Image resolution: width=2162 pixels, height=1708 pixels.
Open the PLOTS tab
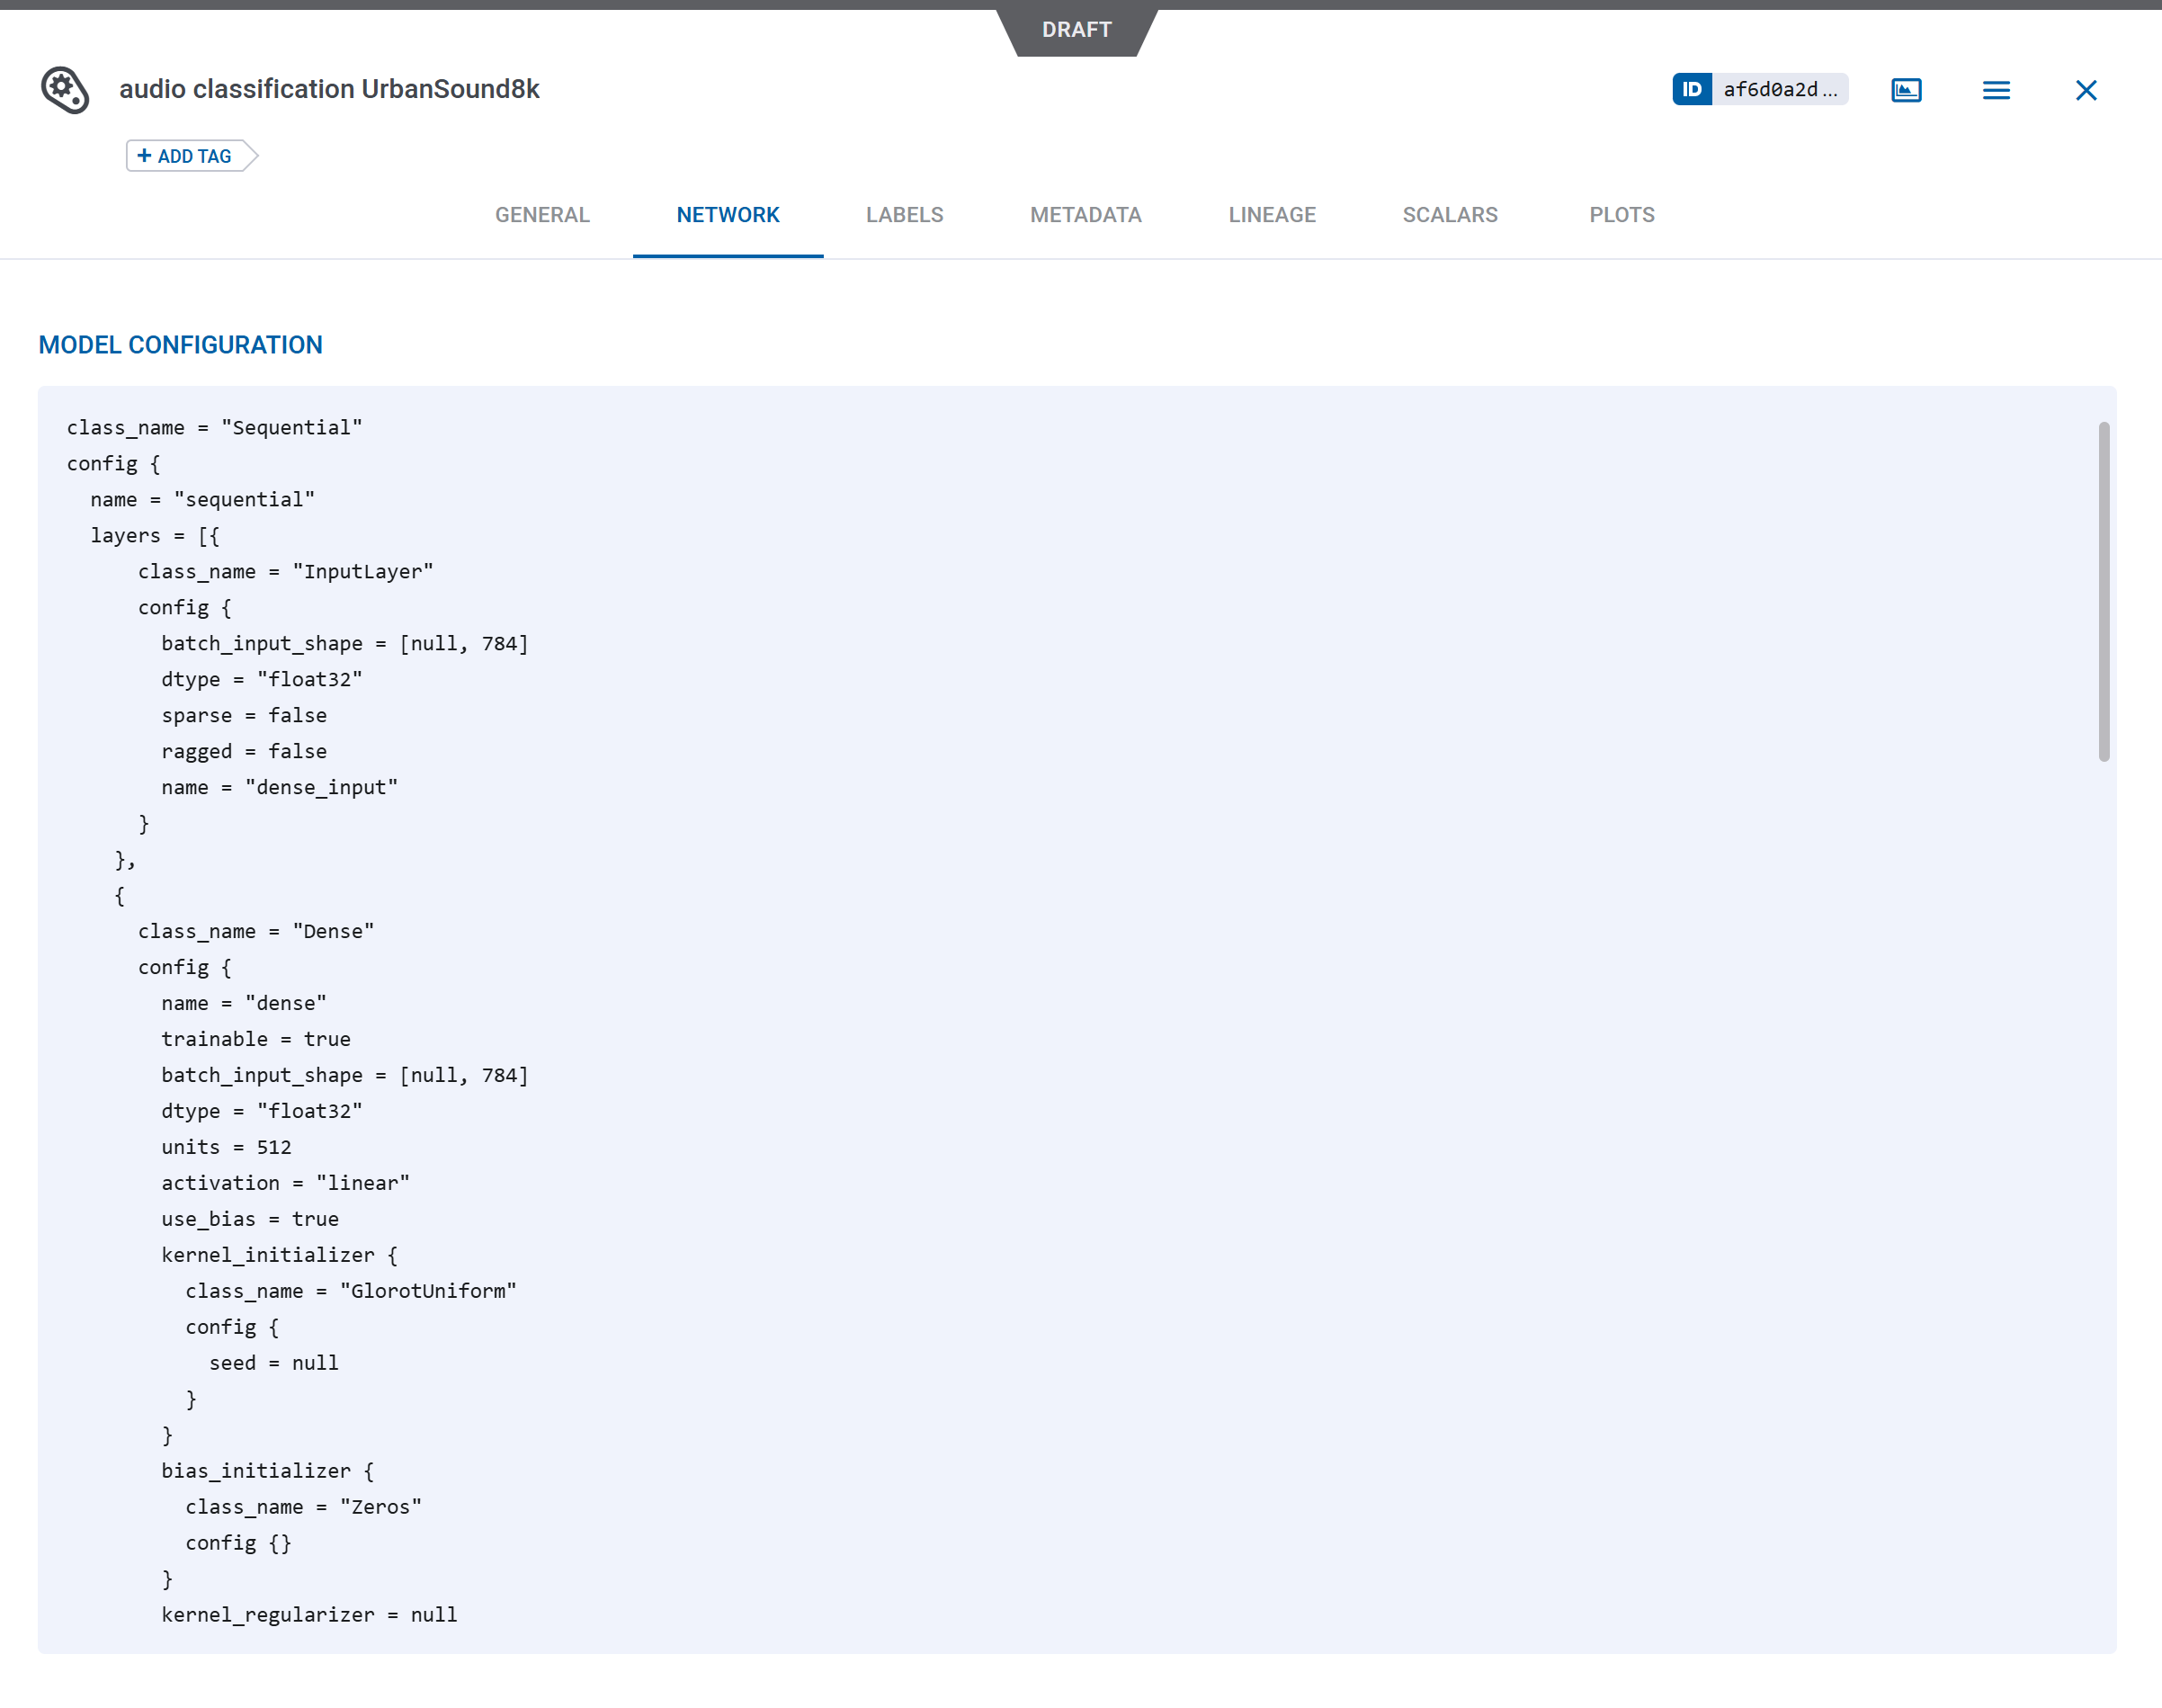click(1621, 214)
